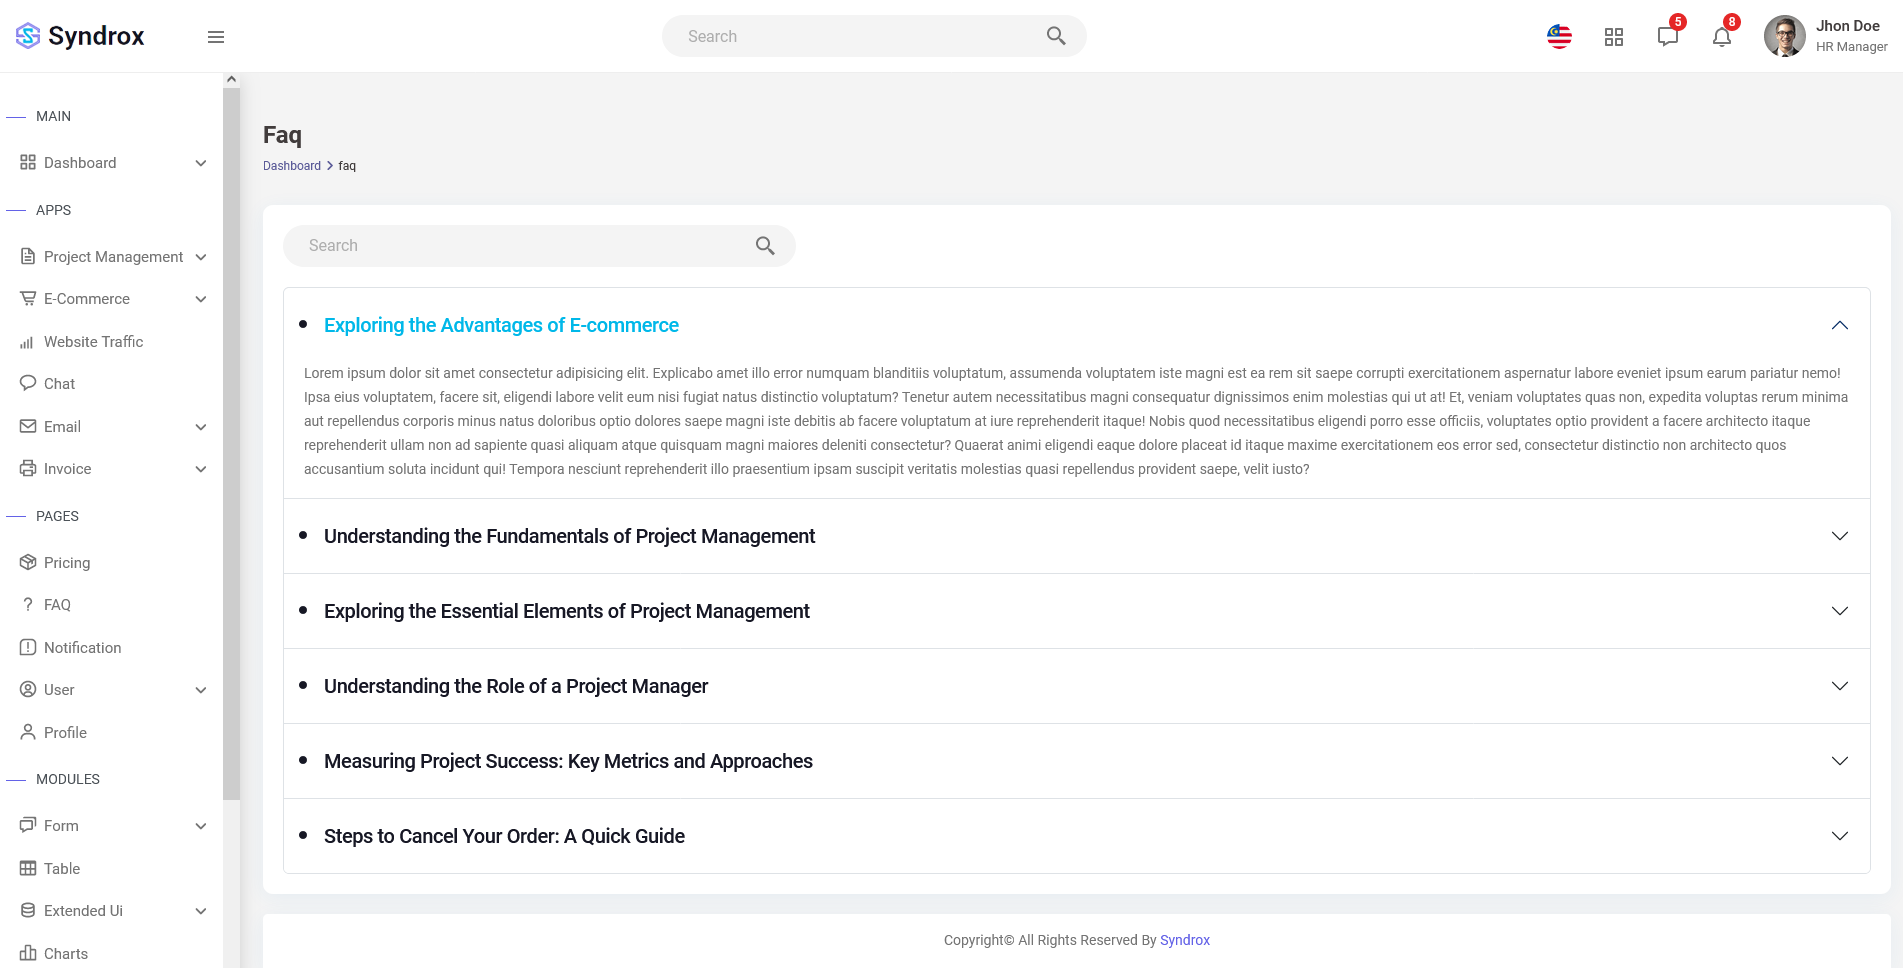Follow the Syndrox footer link
This screenshot has width=1903, height=968.
click(1184, 940)
